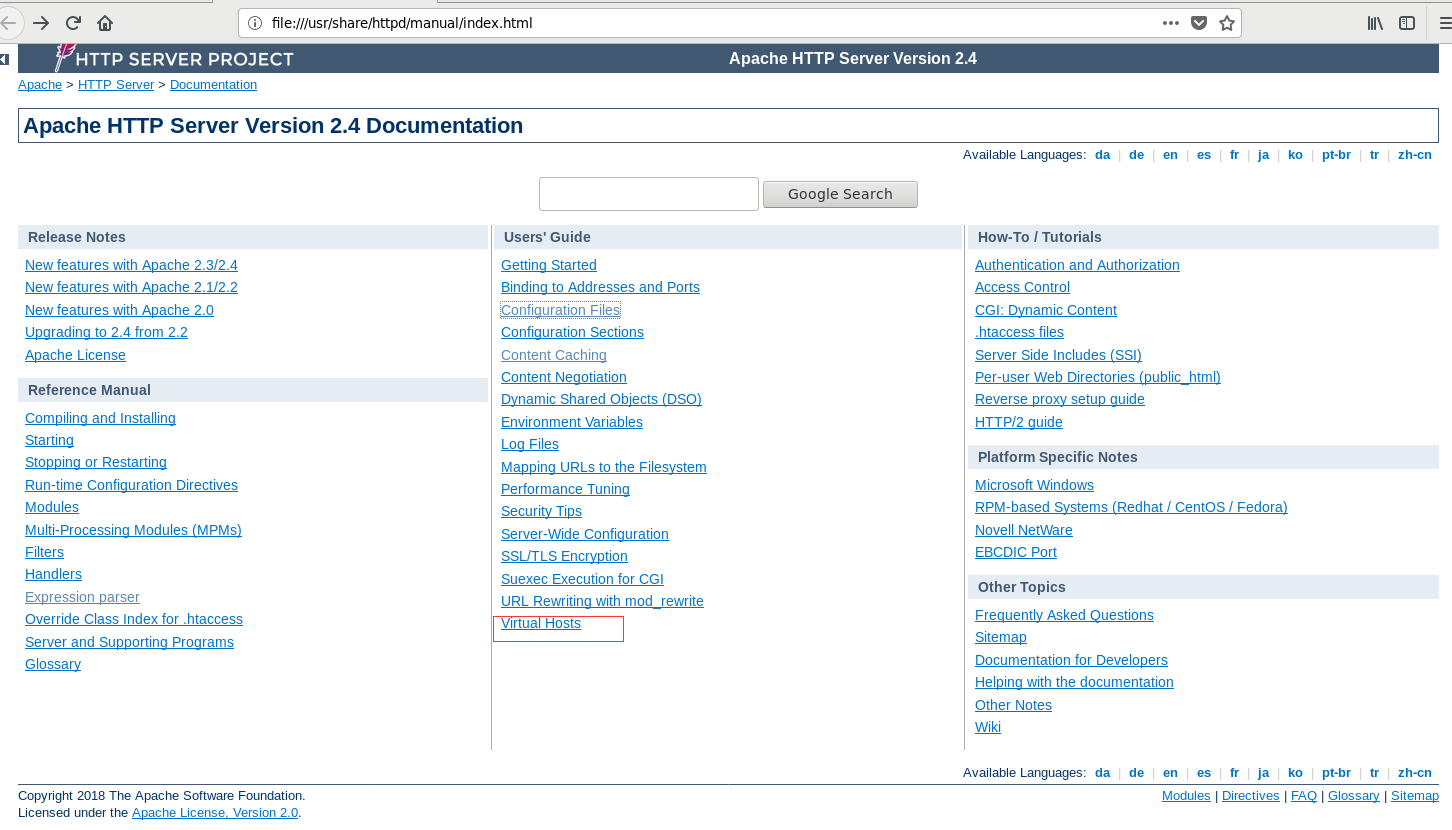Open Directives link in page footer

tap(1251, 796)
